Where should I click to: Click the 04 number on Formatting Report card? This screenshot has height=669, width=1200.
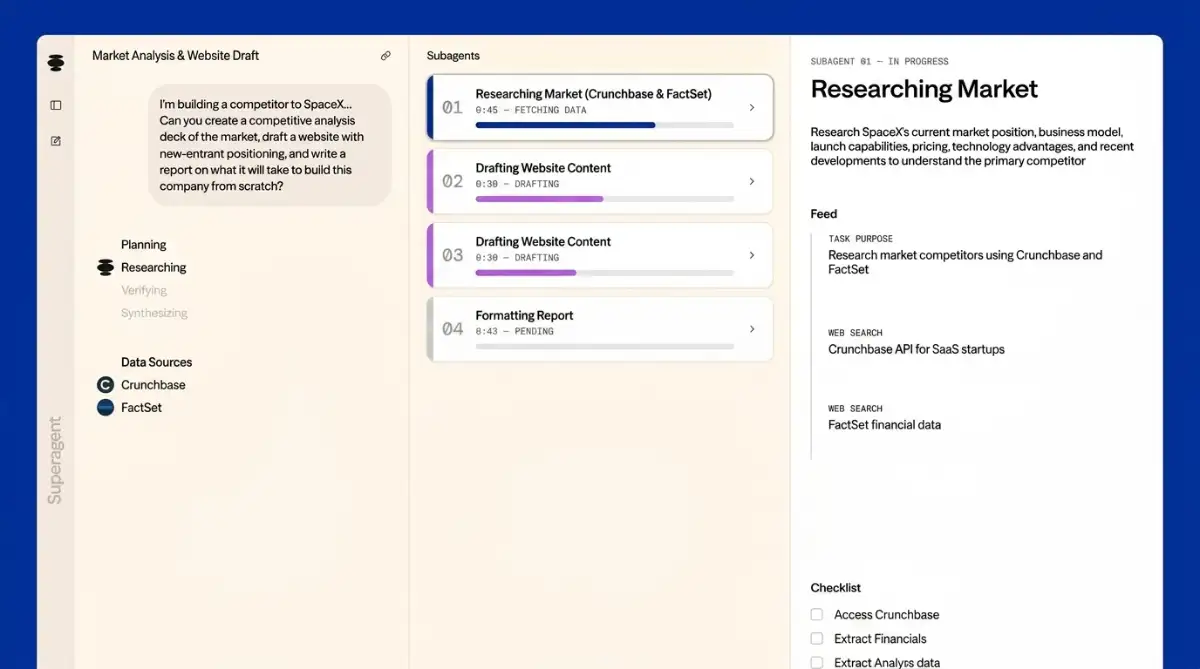[453, 329]
